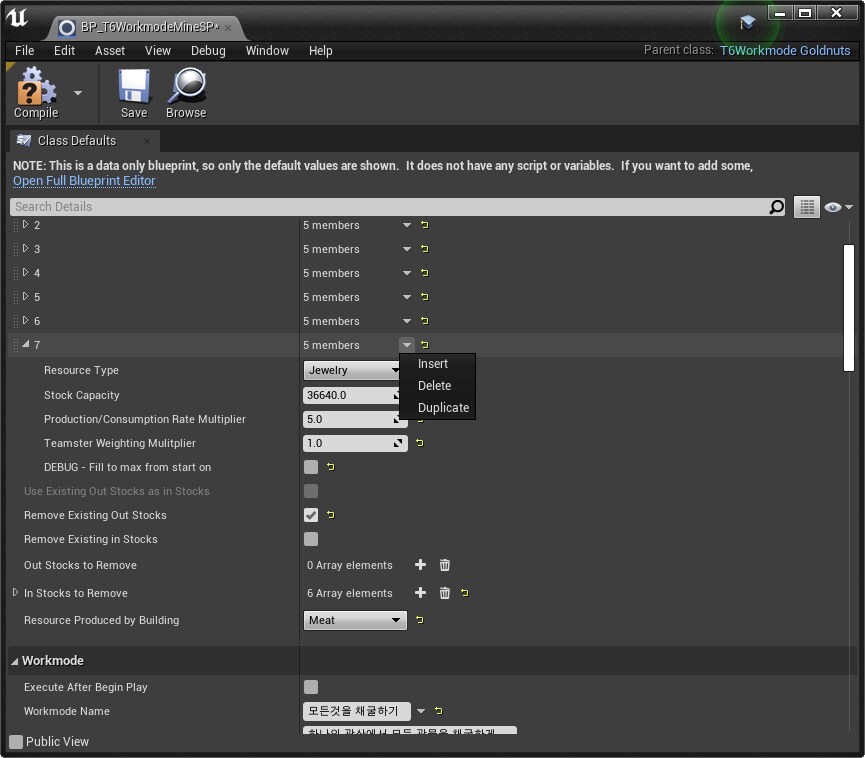The height and width of the screenshot is (758, 865).
Task: Reset element 6 to default value
Action: coord(424,321)
